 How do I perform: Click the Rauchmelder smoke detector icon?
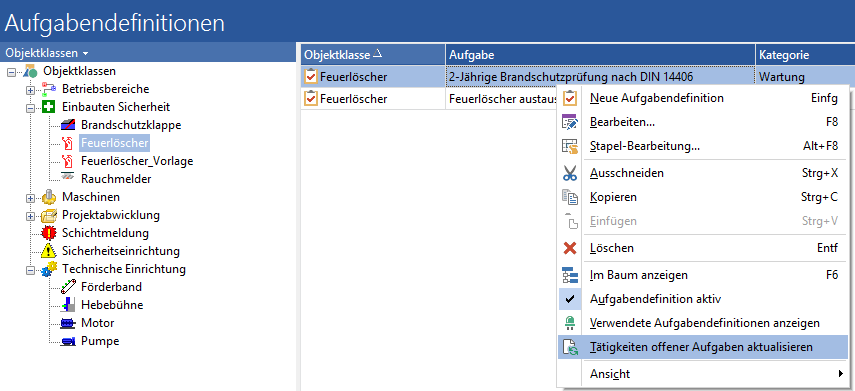68,178
